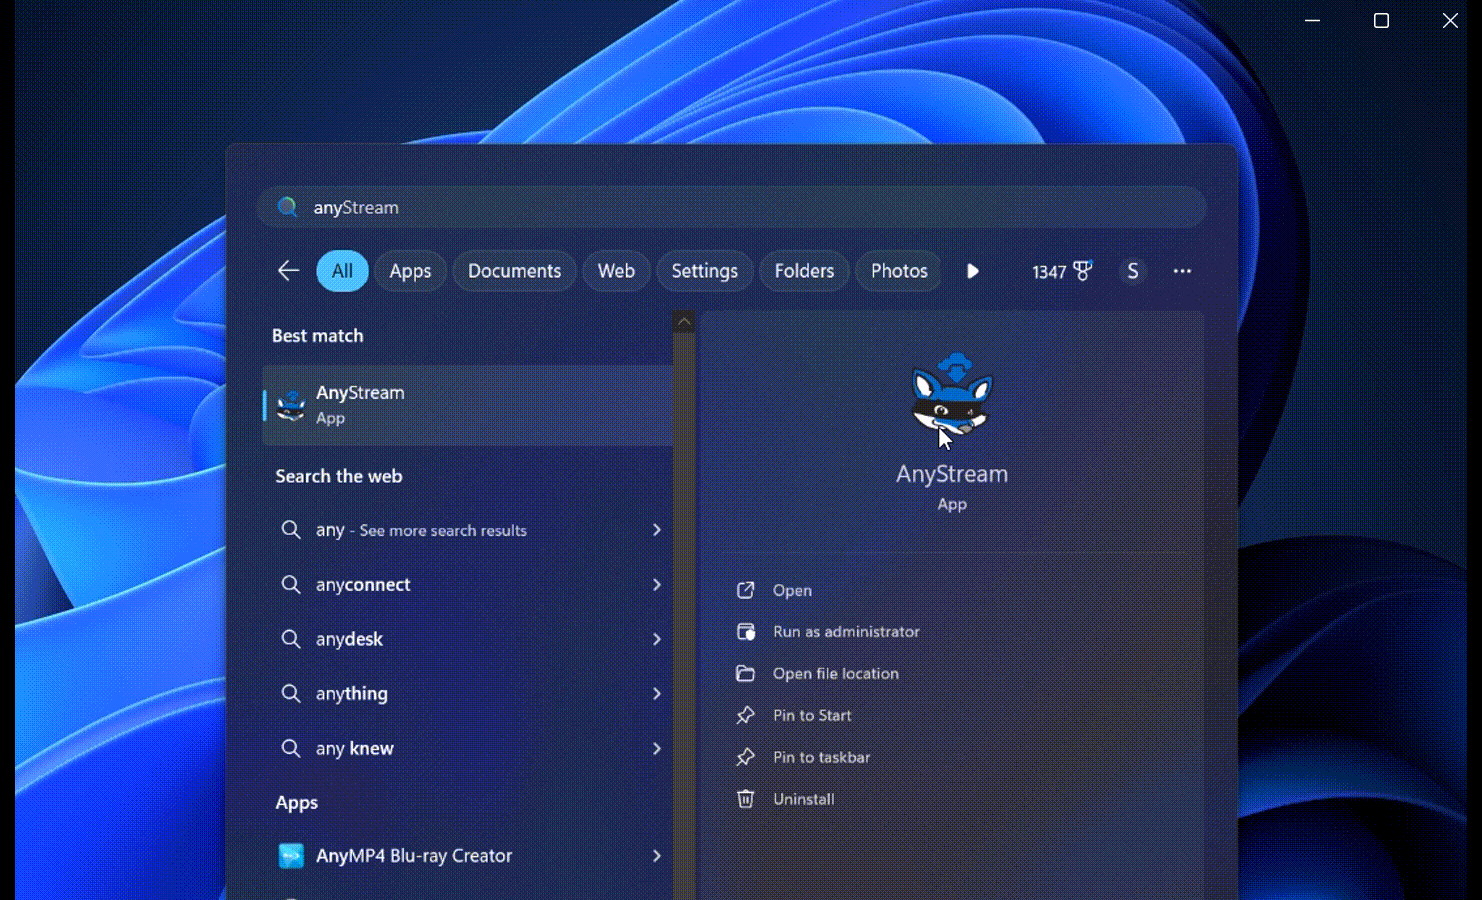Click the Run as administrator shield icon
The width and height of the screenshot is (1482, 900).
745,632
